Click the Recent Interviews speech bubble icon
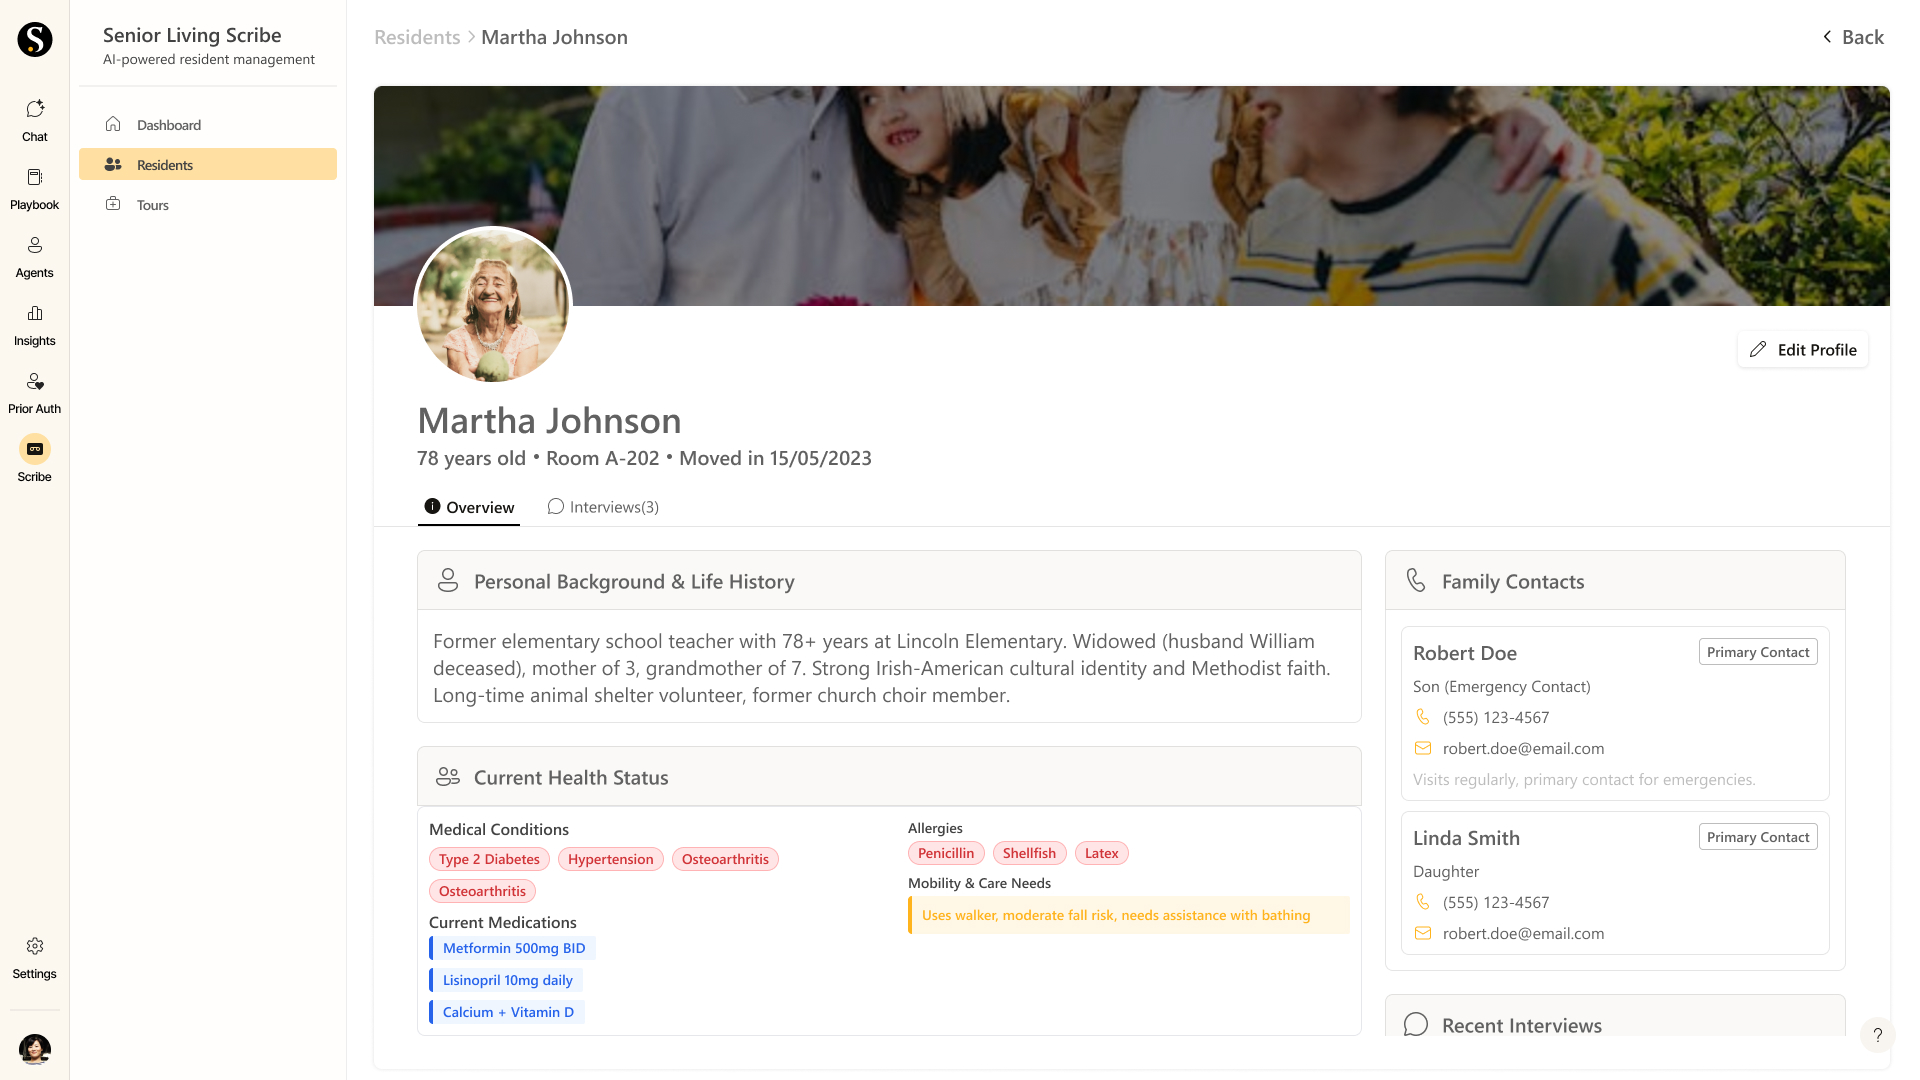This screenshot has width=1920, height=1080. coord(1416,1025)
